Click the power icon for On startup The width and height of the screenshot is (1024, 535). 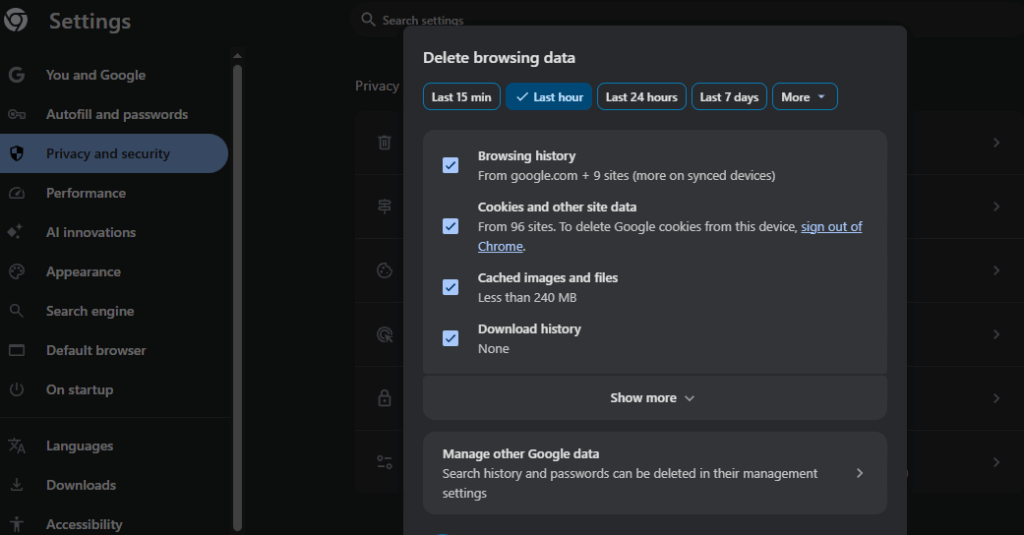(x=16, y=389)
